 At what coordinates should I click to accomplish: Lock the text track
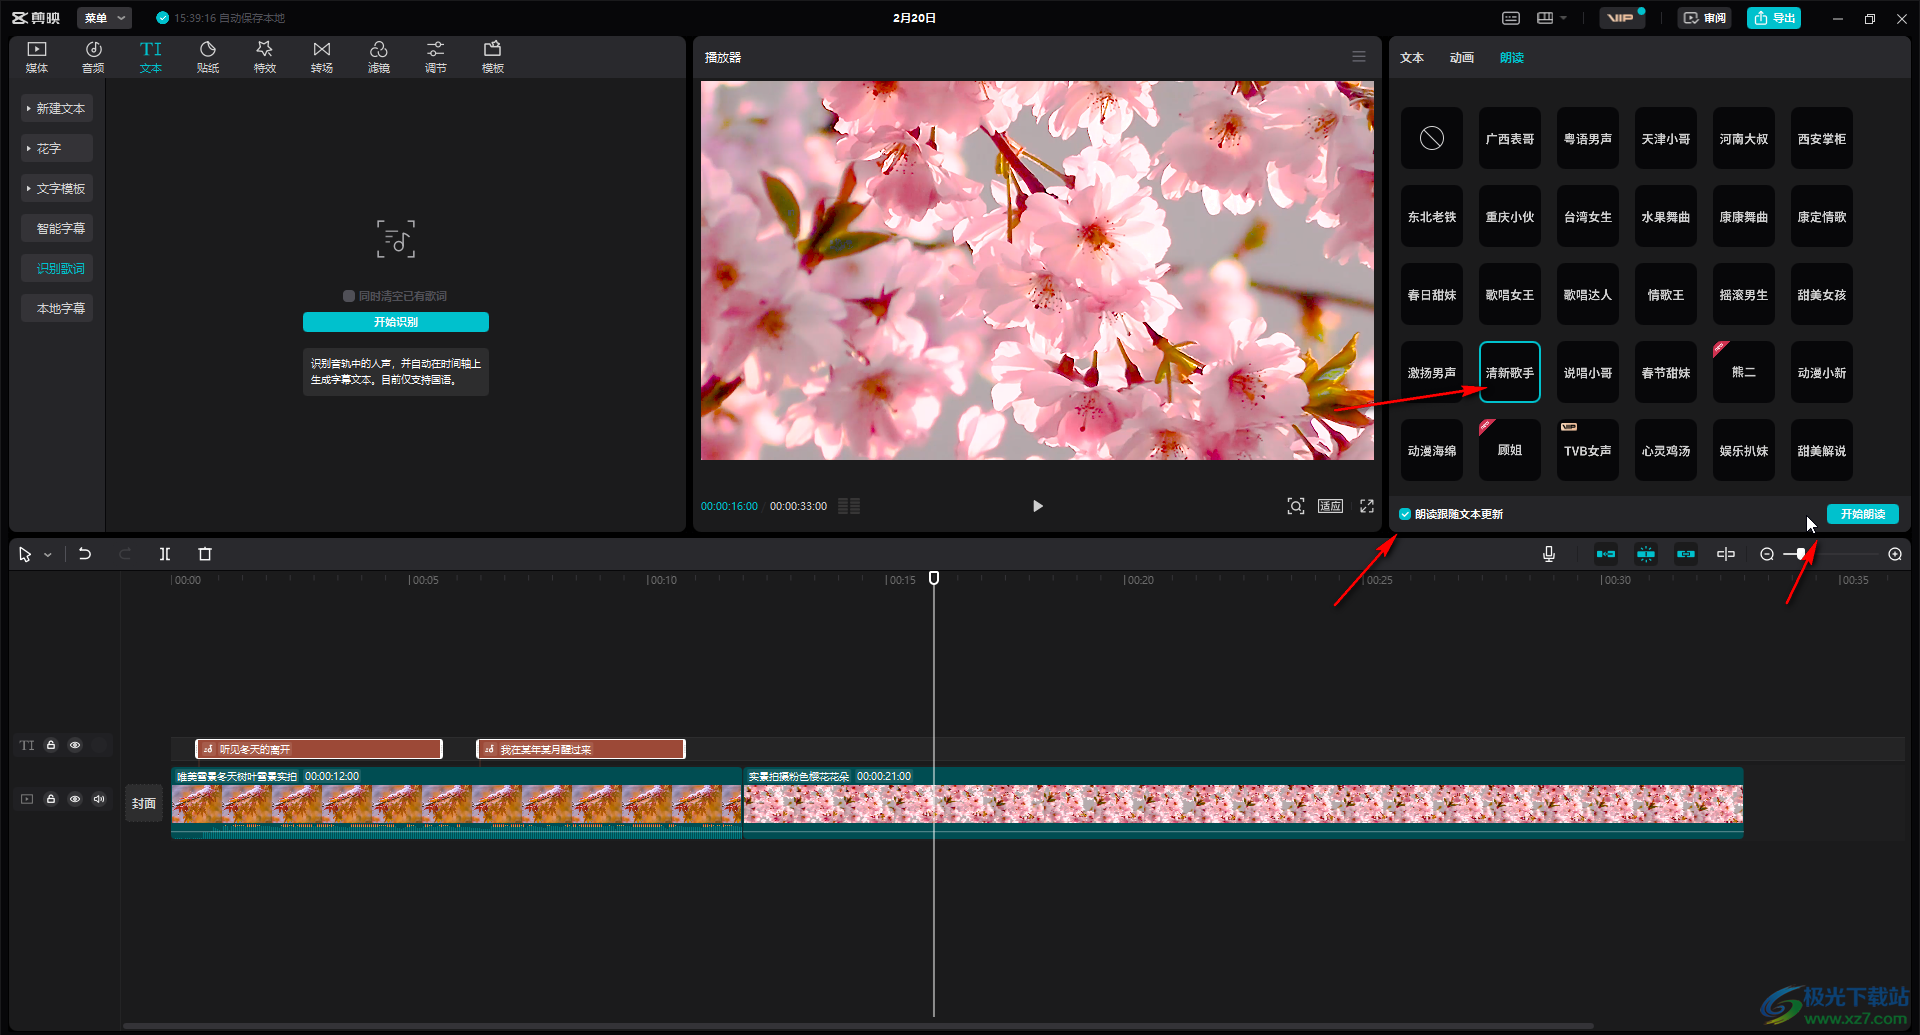[x=51, y=745]
